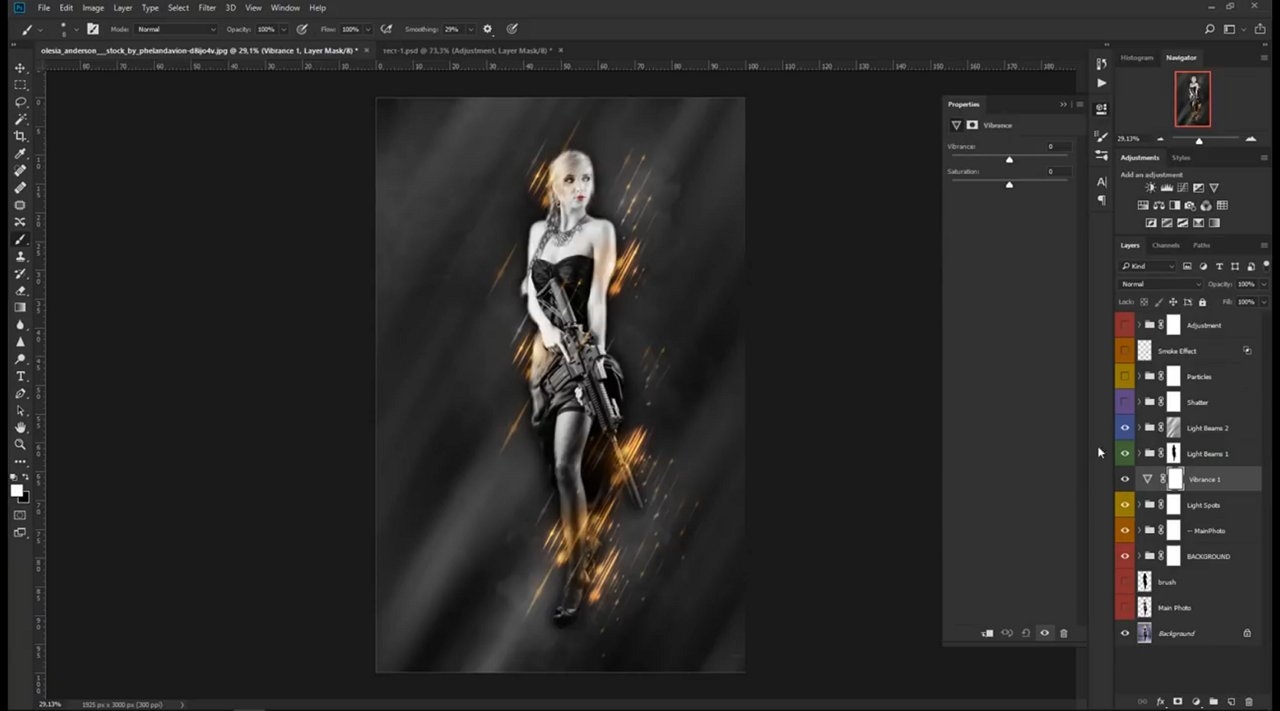The height and width of the screenshot is (711, 1280).
Task: Select the Move tool
Action: point(20,68)
